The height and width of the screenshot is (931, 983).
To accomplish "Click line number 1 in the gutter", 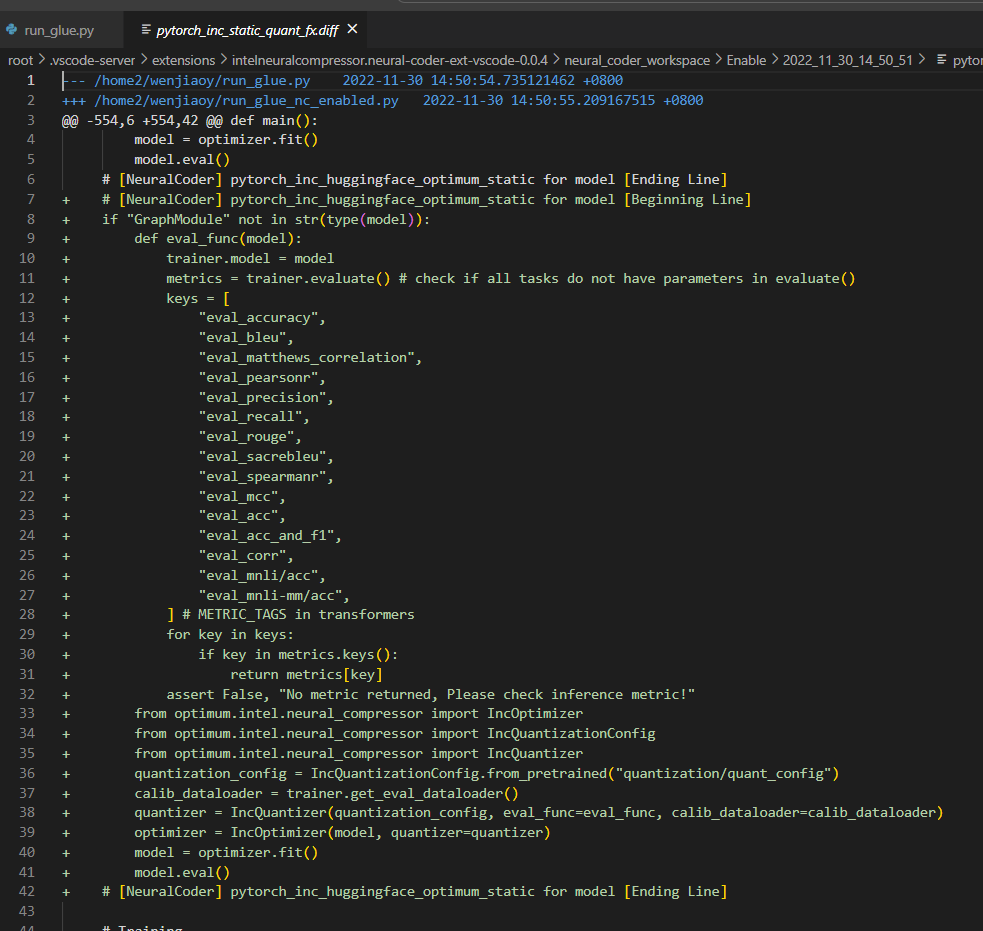I will [x=30, y=80].
